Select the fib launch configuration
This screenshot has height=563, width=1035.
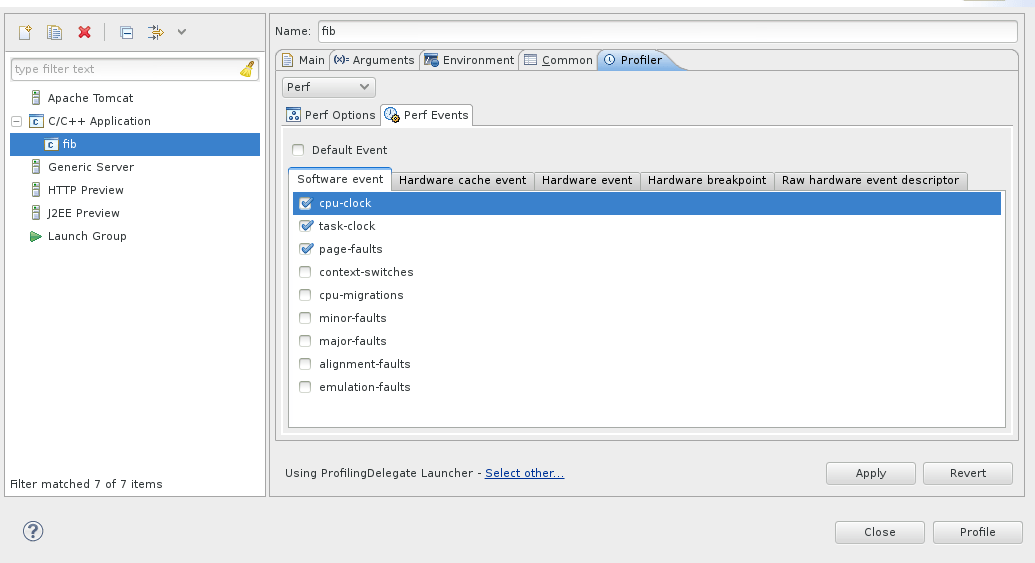pyautogui.click(x=135, y=144)
